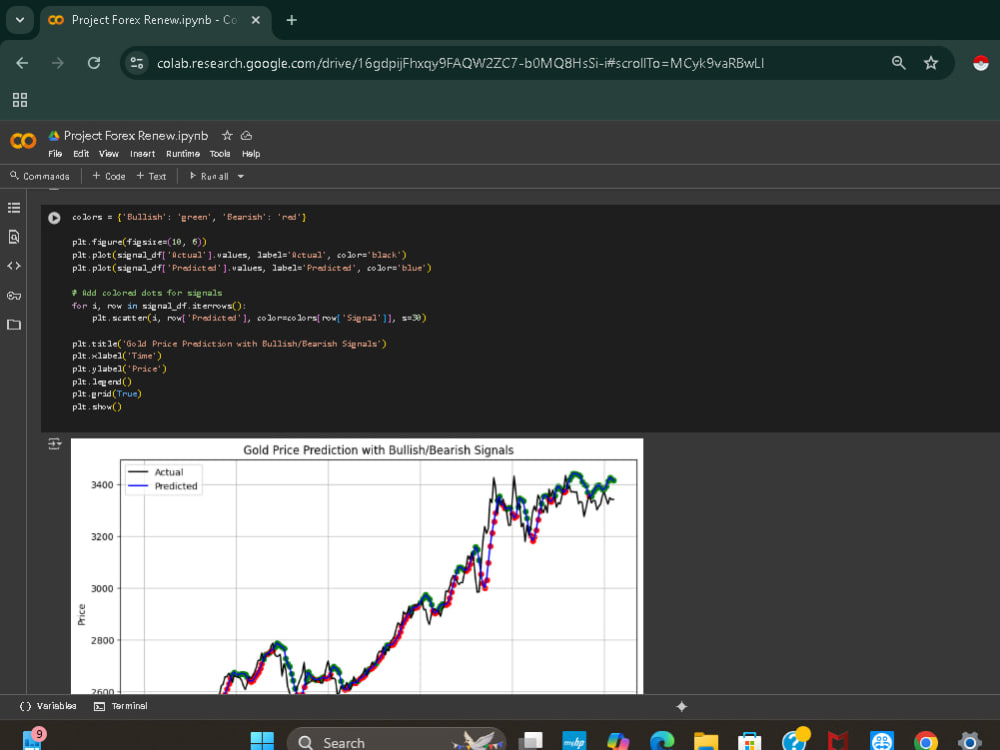Open the Help menu
The image size is (1000, 750).
coord(251,154)
